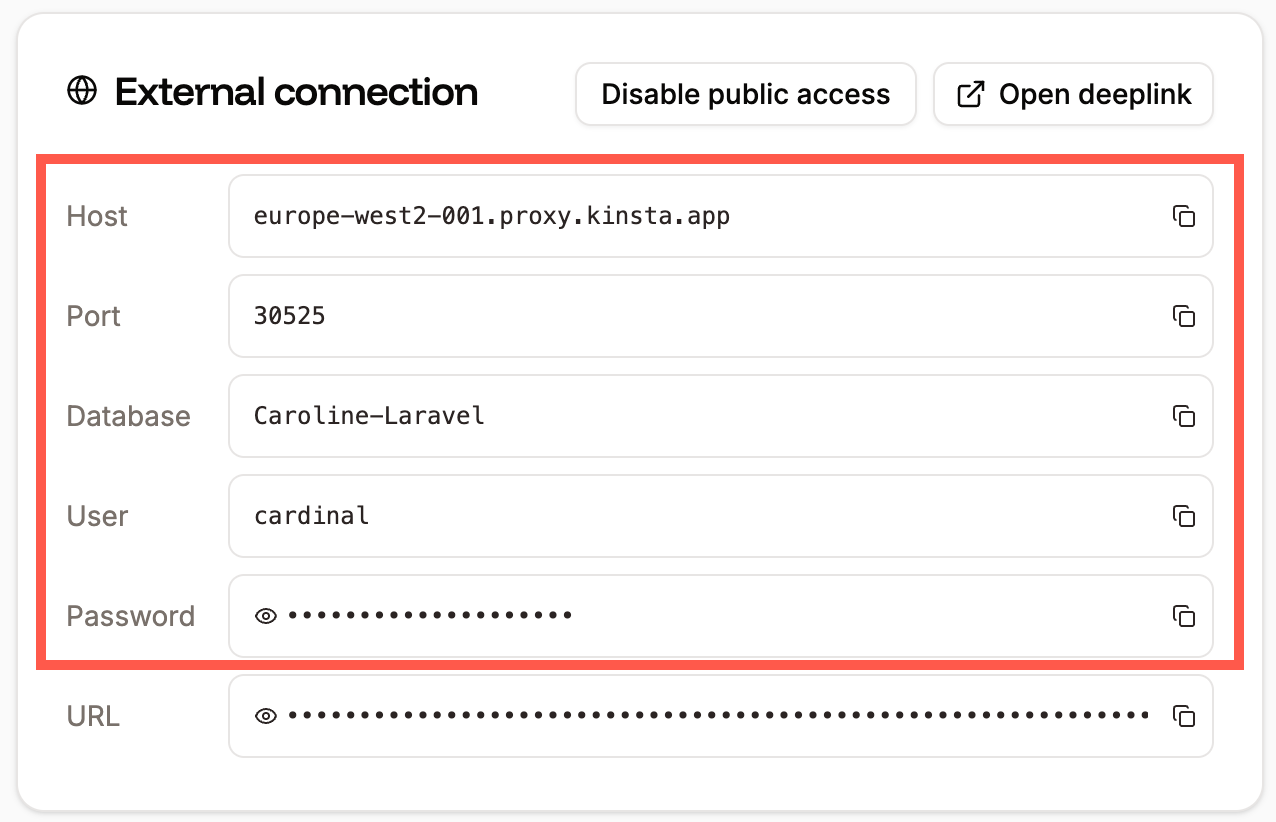Screen dimensions: 1276x822
Task: Click the Host row label
Action: (96, 216)
